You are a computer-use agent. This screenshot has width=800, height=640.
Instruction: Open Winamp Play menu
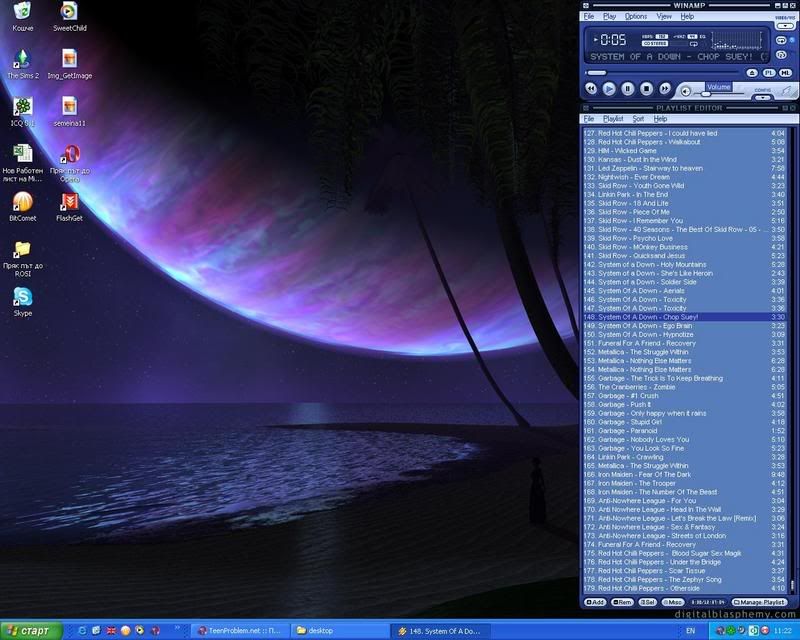coord(610,16)
